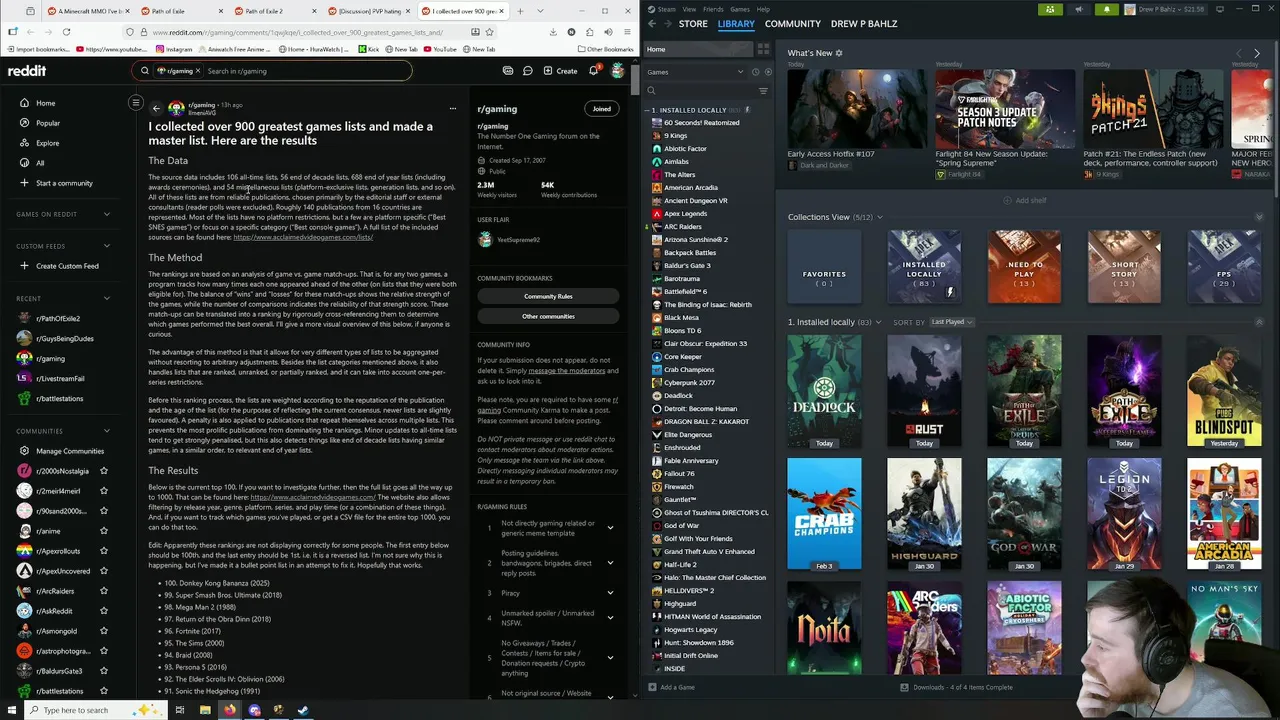Viewport: 1280px width, 720px height.
Task: Open Steam friends activity green button
Action: 1049,9
